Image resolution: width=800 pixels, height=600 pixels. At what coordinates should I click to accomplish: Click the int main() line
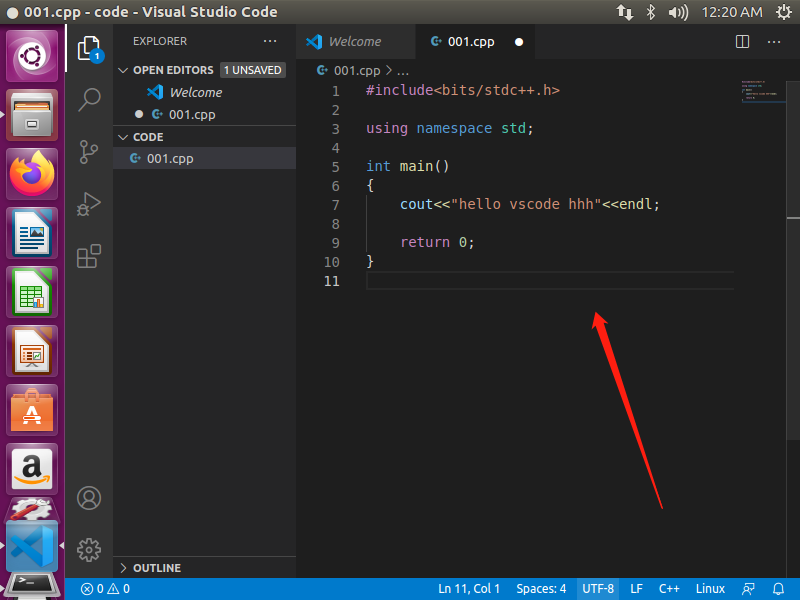(408, 166)
